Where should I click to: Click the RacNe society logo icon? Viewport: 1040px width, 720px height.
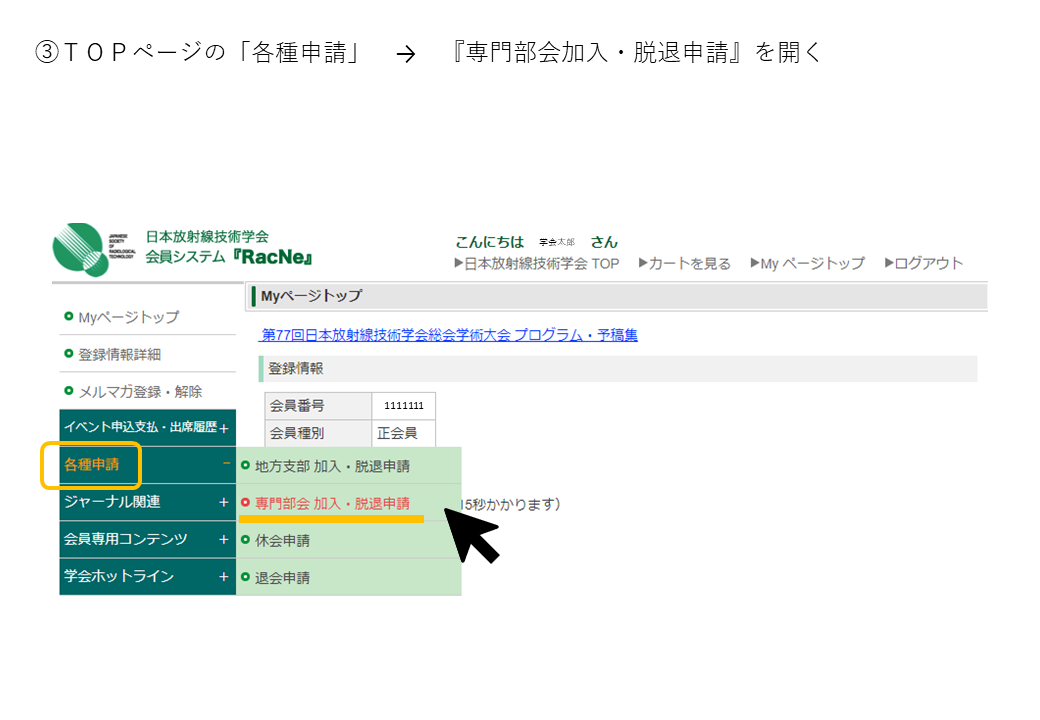(80, 248)
